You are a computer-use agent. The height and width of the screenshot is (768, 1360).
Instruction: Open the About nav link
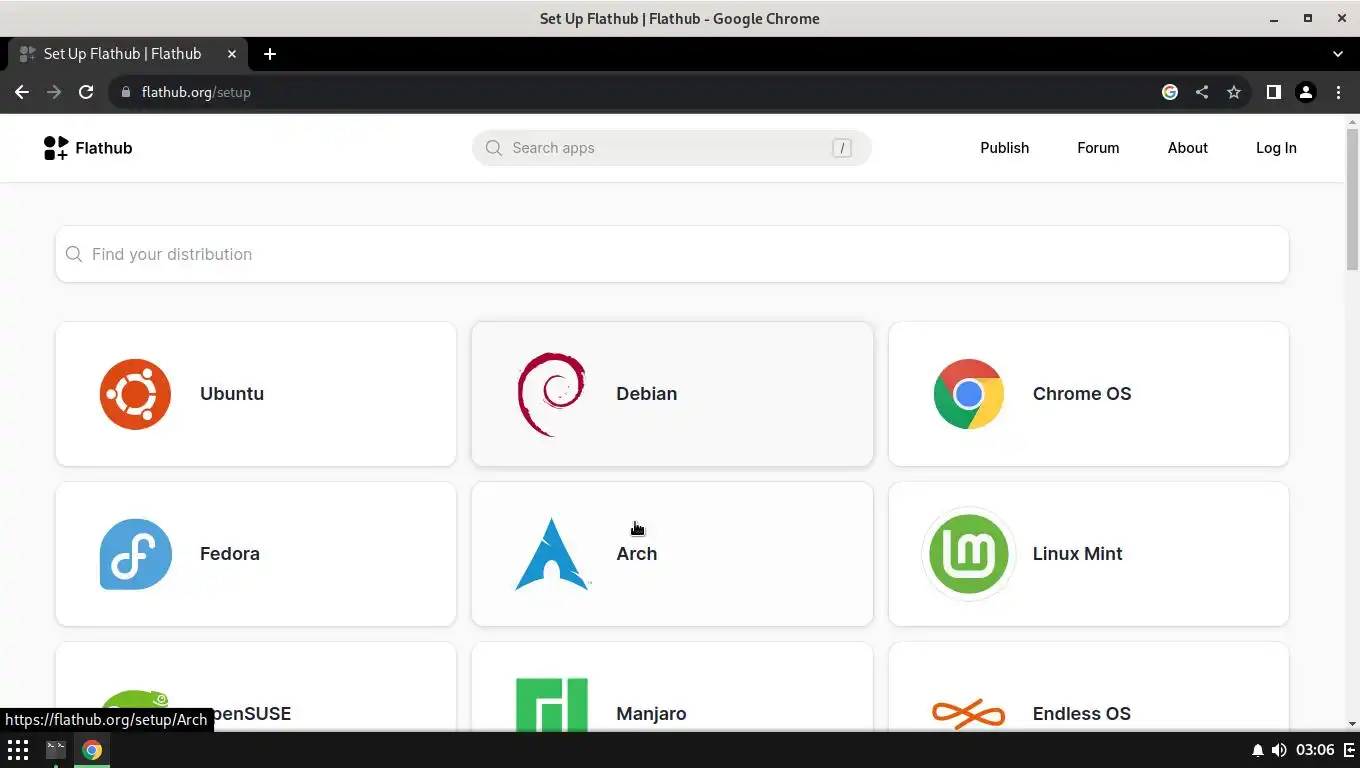coord(1188,148)
